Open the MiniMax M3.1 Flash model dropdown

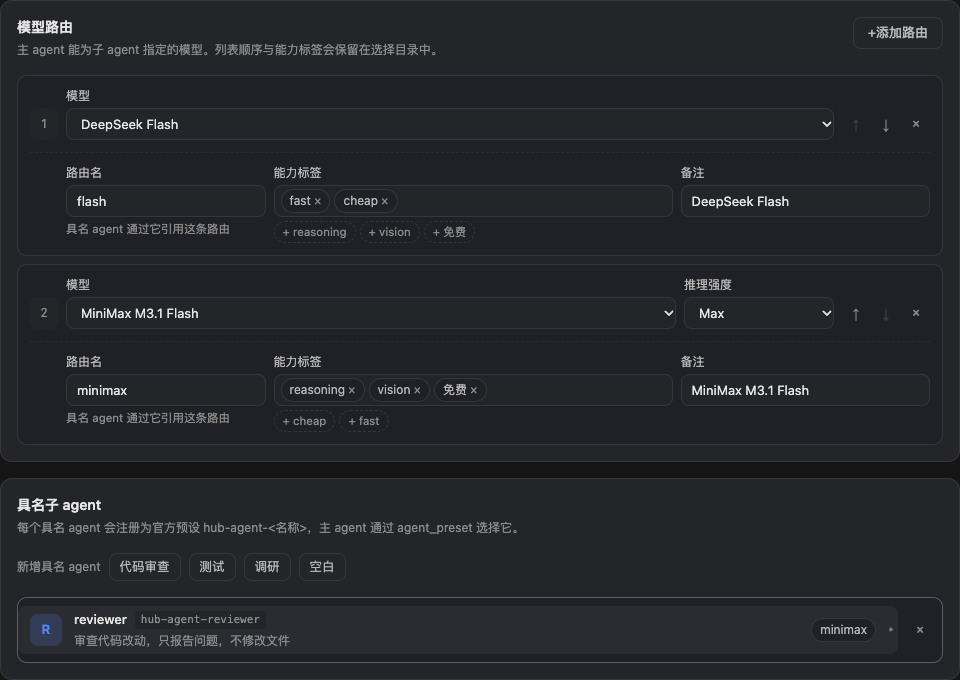point(370,313)
